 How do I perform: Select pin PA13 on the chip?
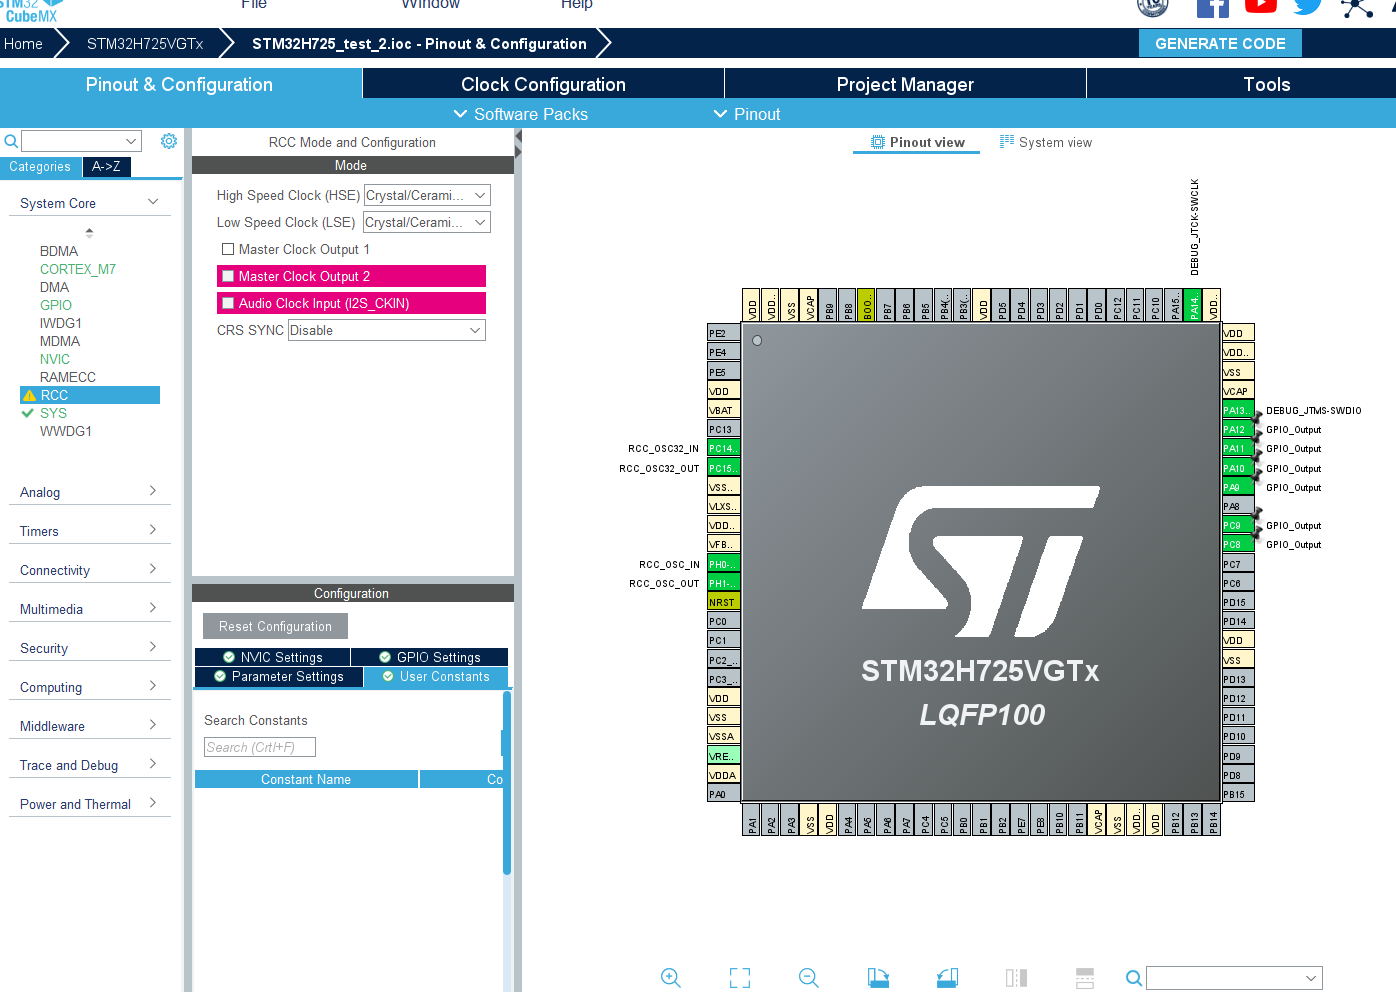(x=1238, y=410)
